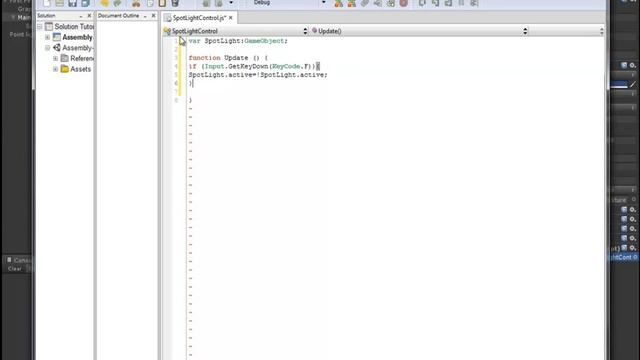Click the Redo arrow in toolbar

(x=118, y=3)
